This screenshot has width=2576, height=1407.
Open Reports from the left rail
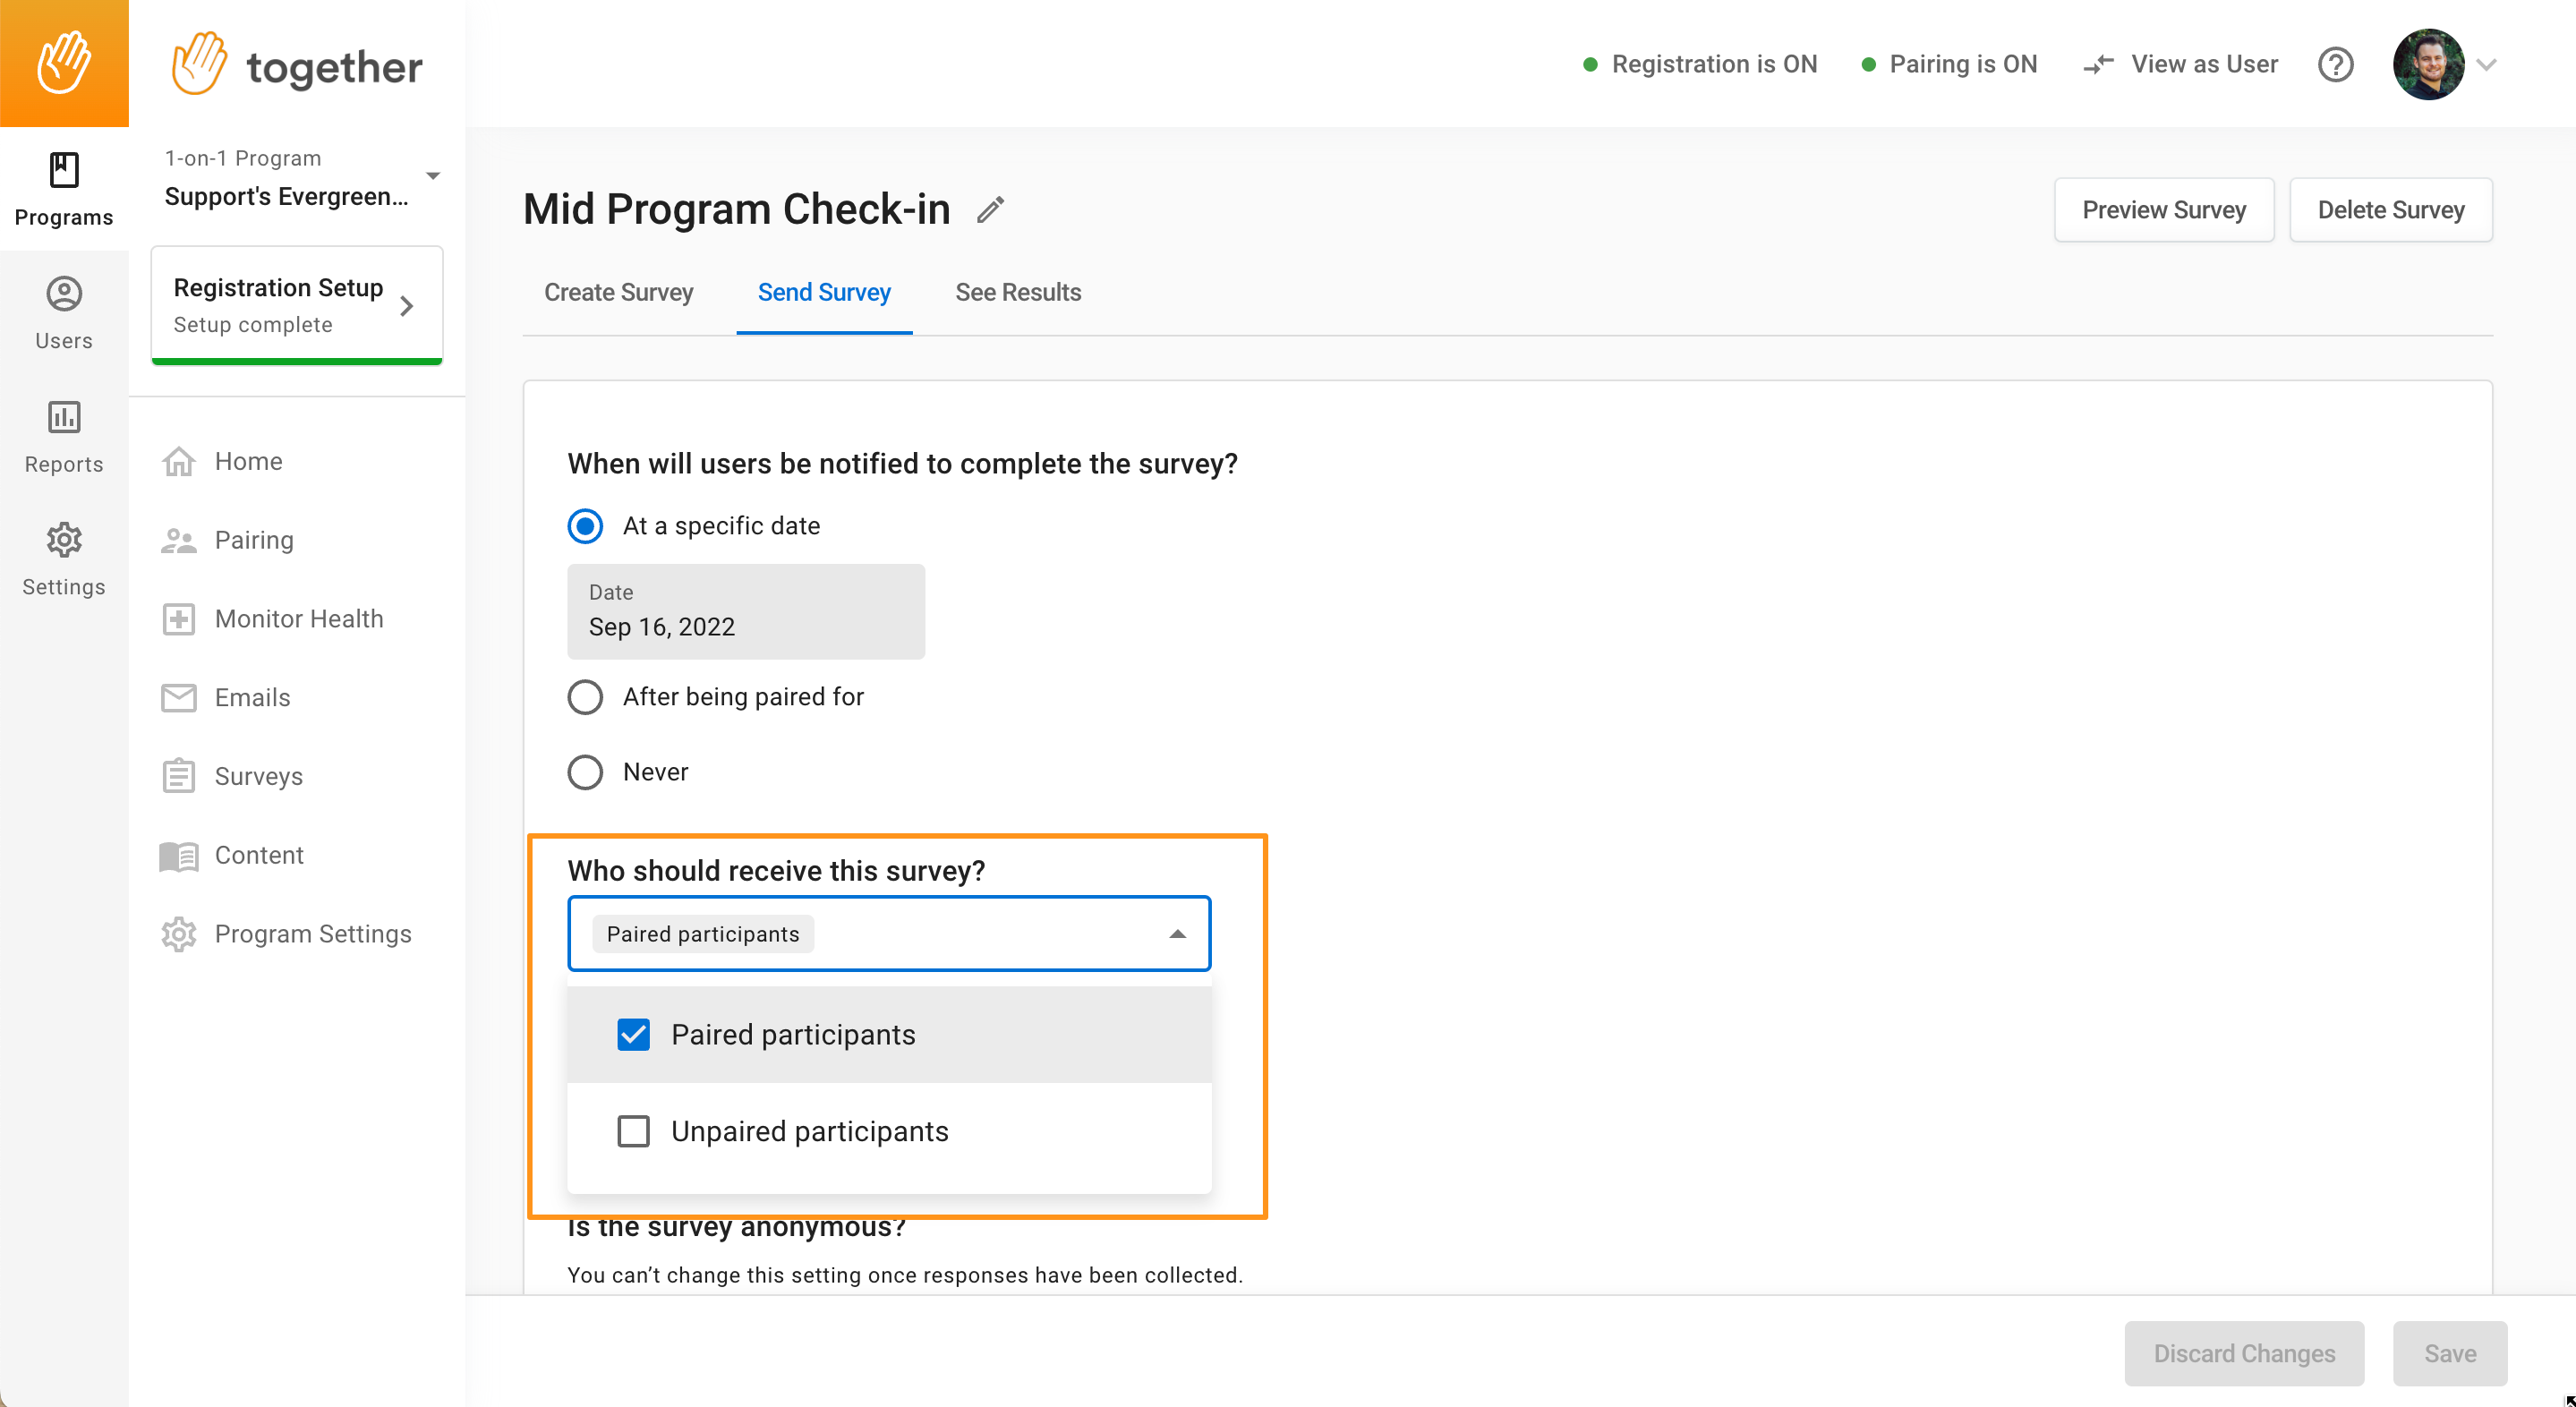click(64, 436)
